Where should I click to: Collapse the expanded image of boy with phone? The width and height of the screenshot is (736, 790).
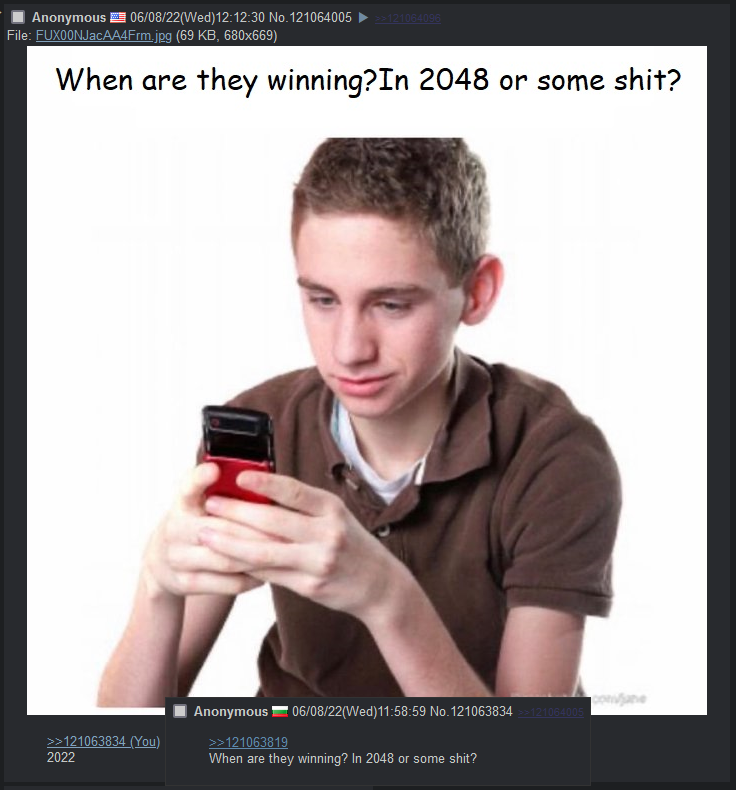point(367,380)
